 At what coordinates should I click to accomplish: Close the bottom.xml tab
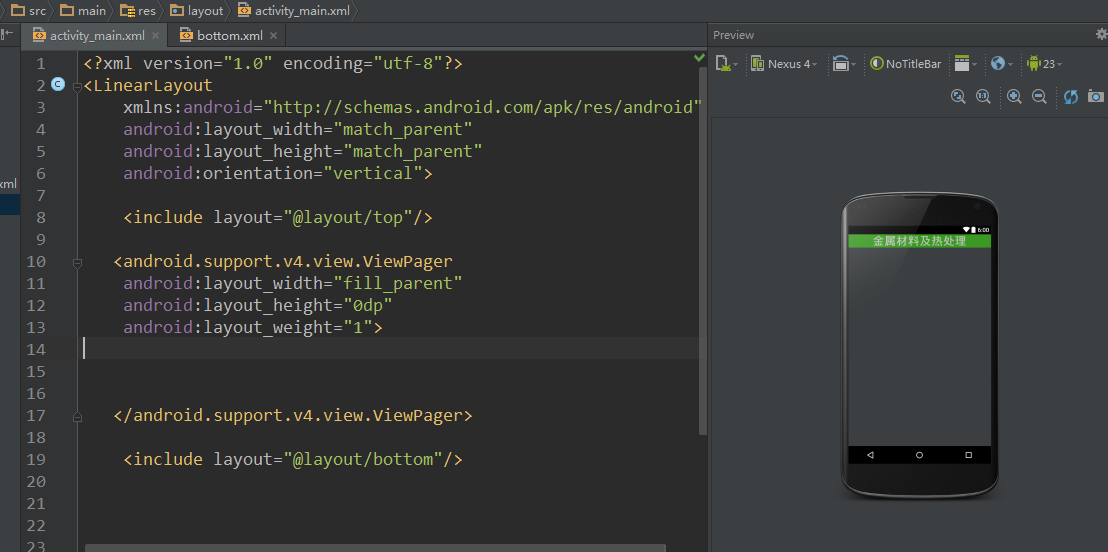273,35
